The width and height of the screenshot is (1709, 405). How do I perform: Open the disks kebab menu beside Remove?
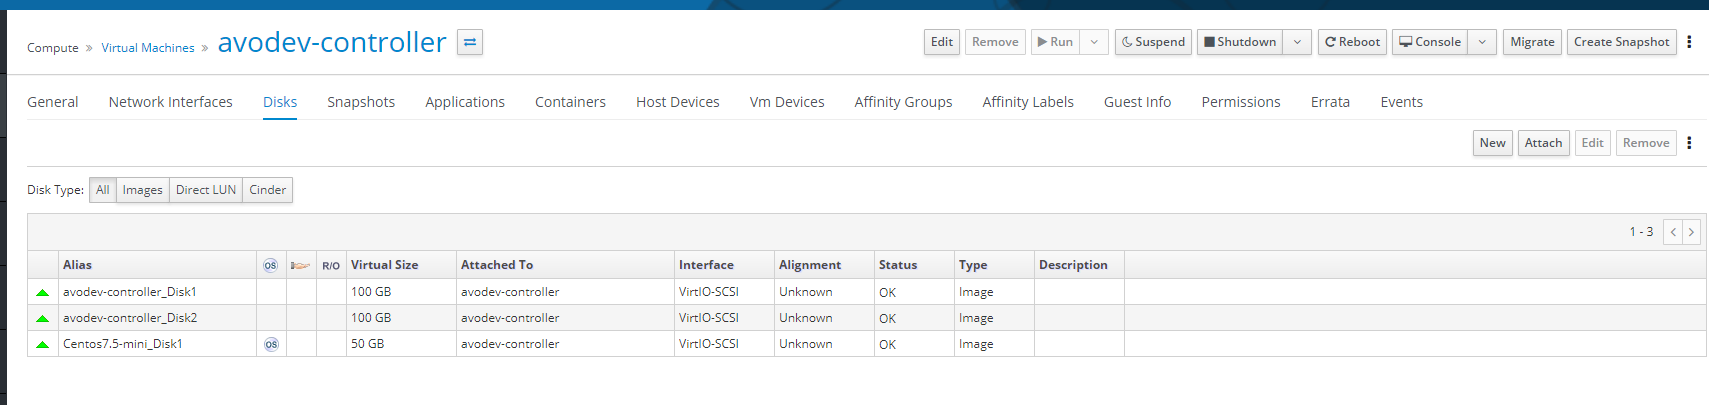point(1689,143)
